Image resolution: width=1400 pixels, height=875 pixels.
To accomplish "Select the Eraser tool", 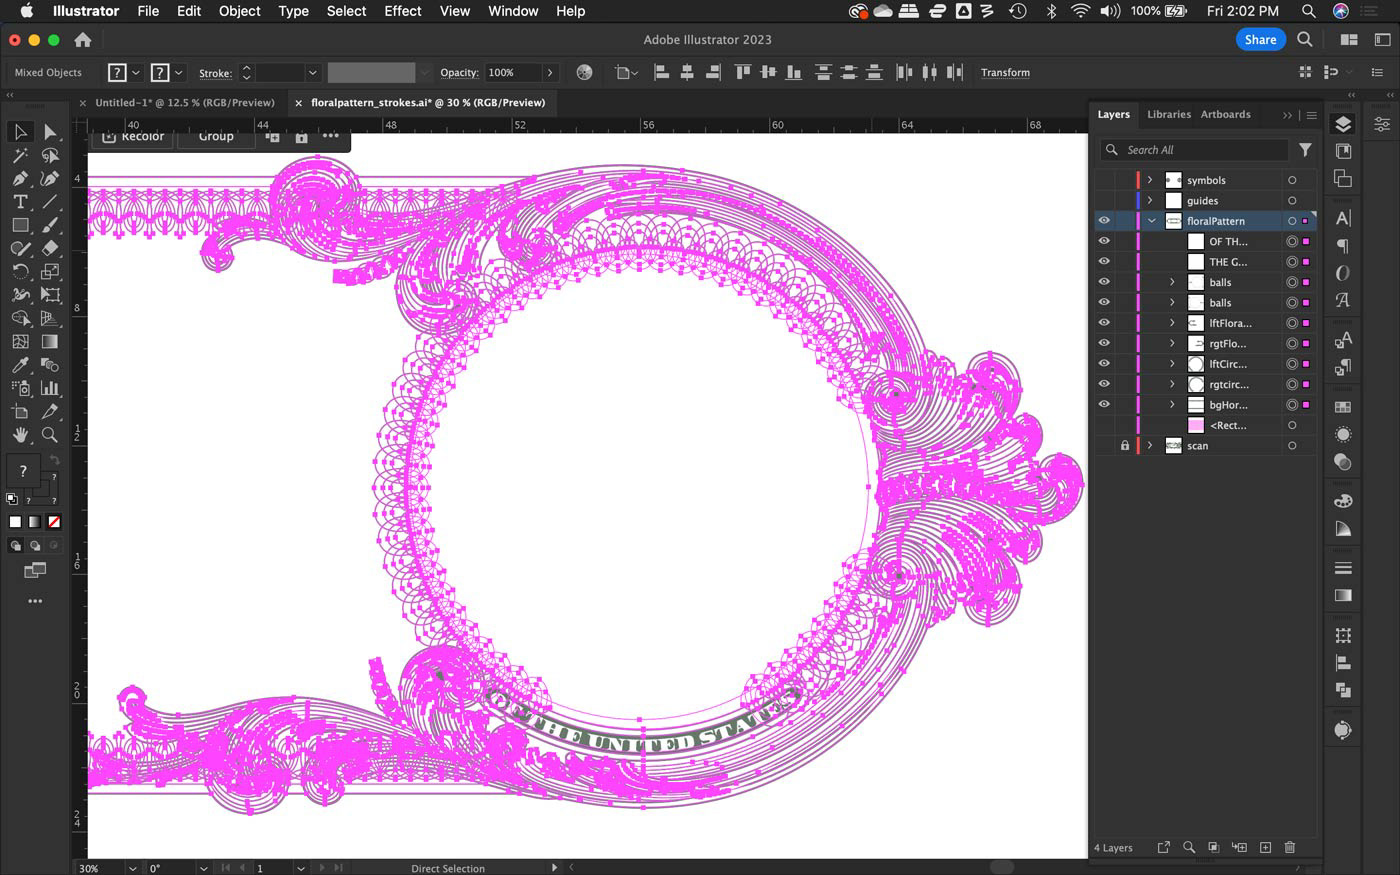I will [x=50, y=248].
